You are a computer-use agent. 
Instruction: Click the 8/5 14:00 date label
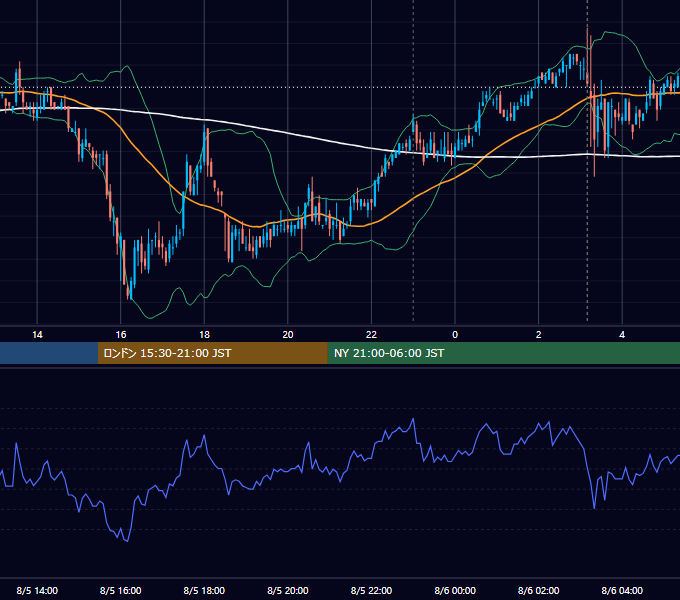[37, 590]
